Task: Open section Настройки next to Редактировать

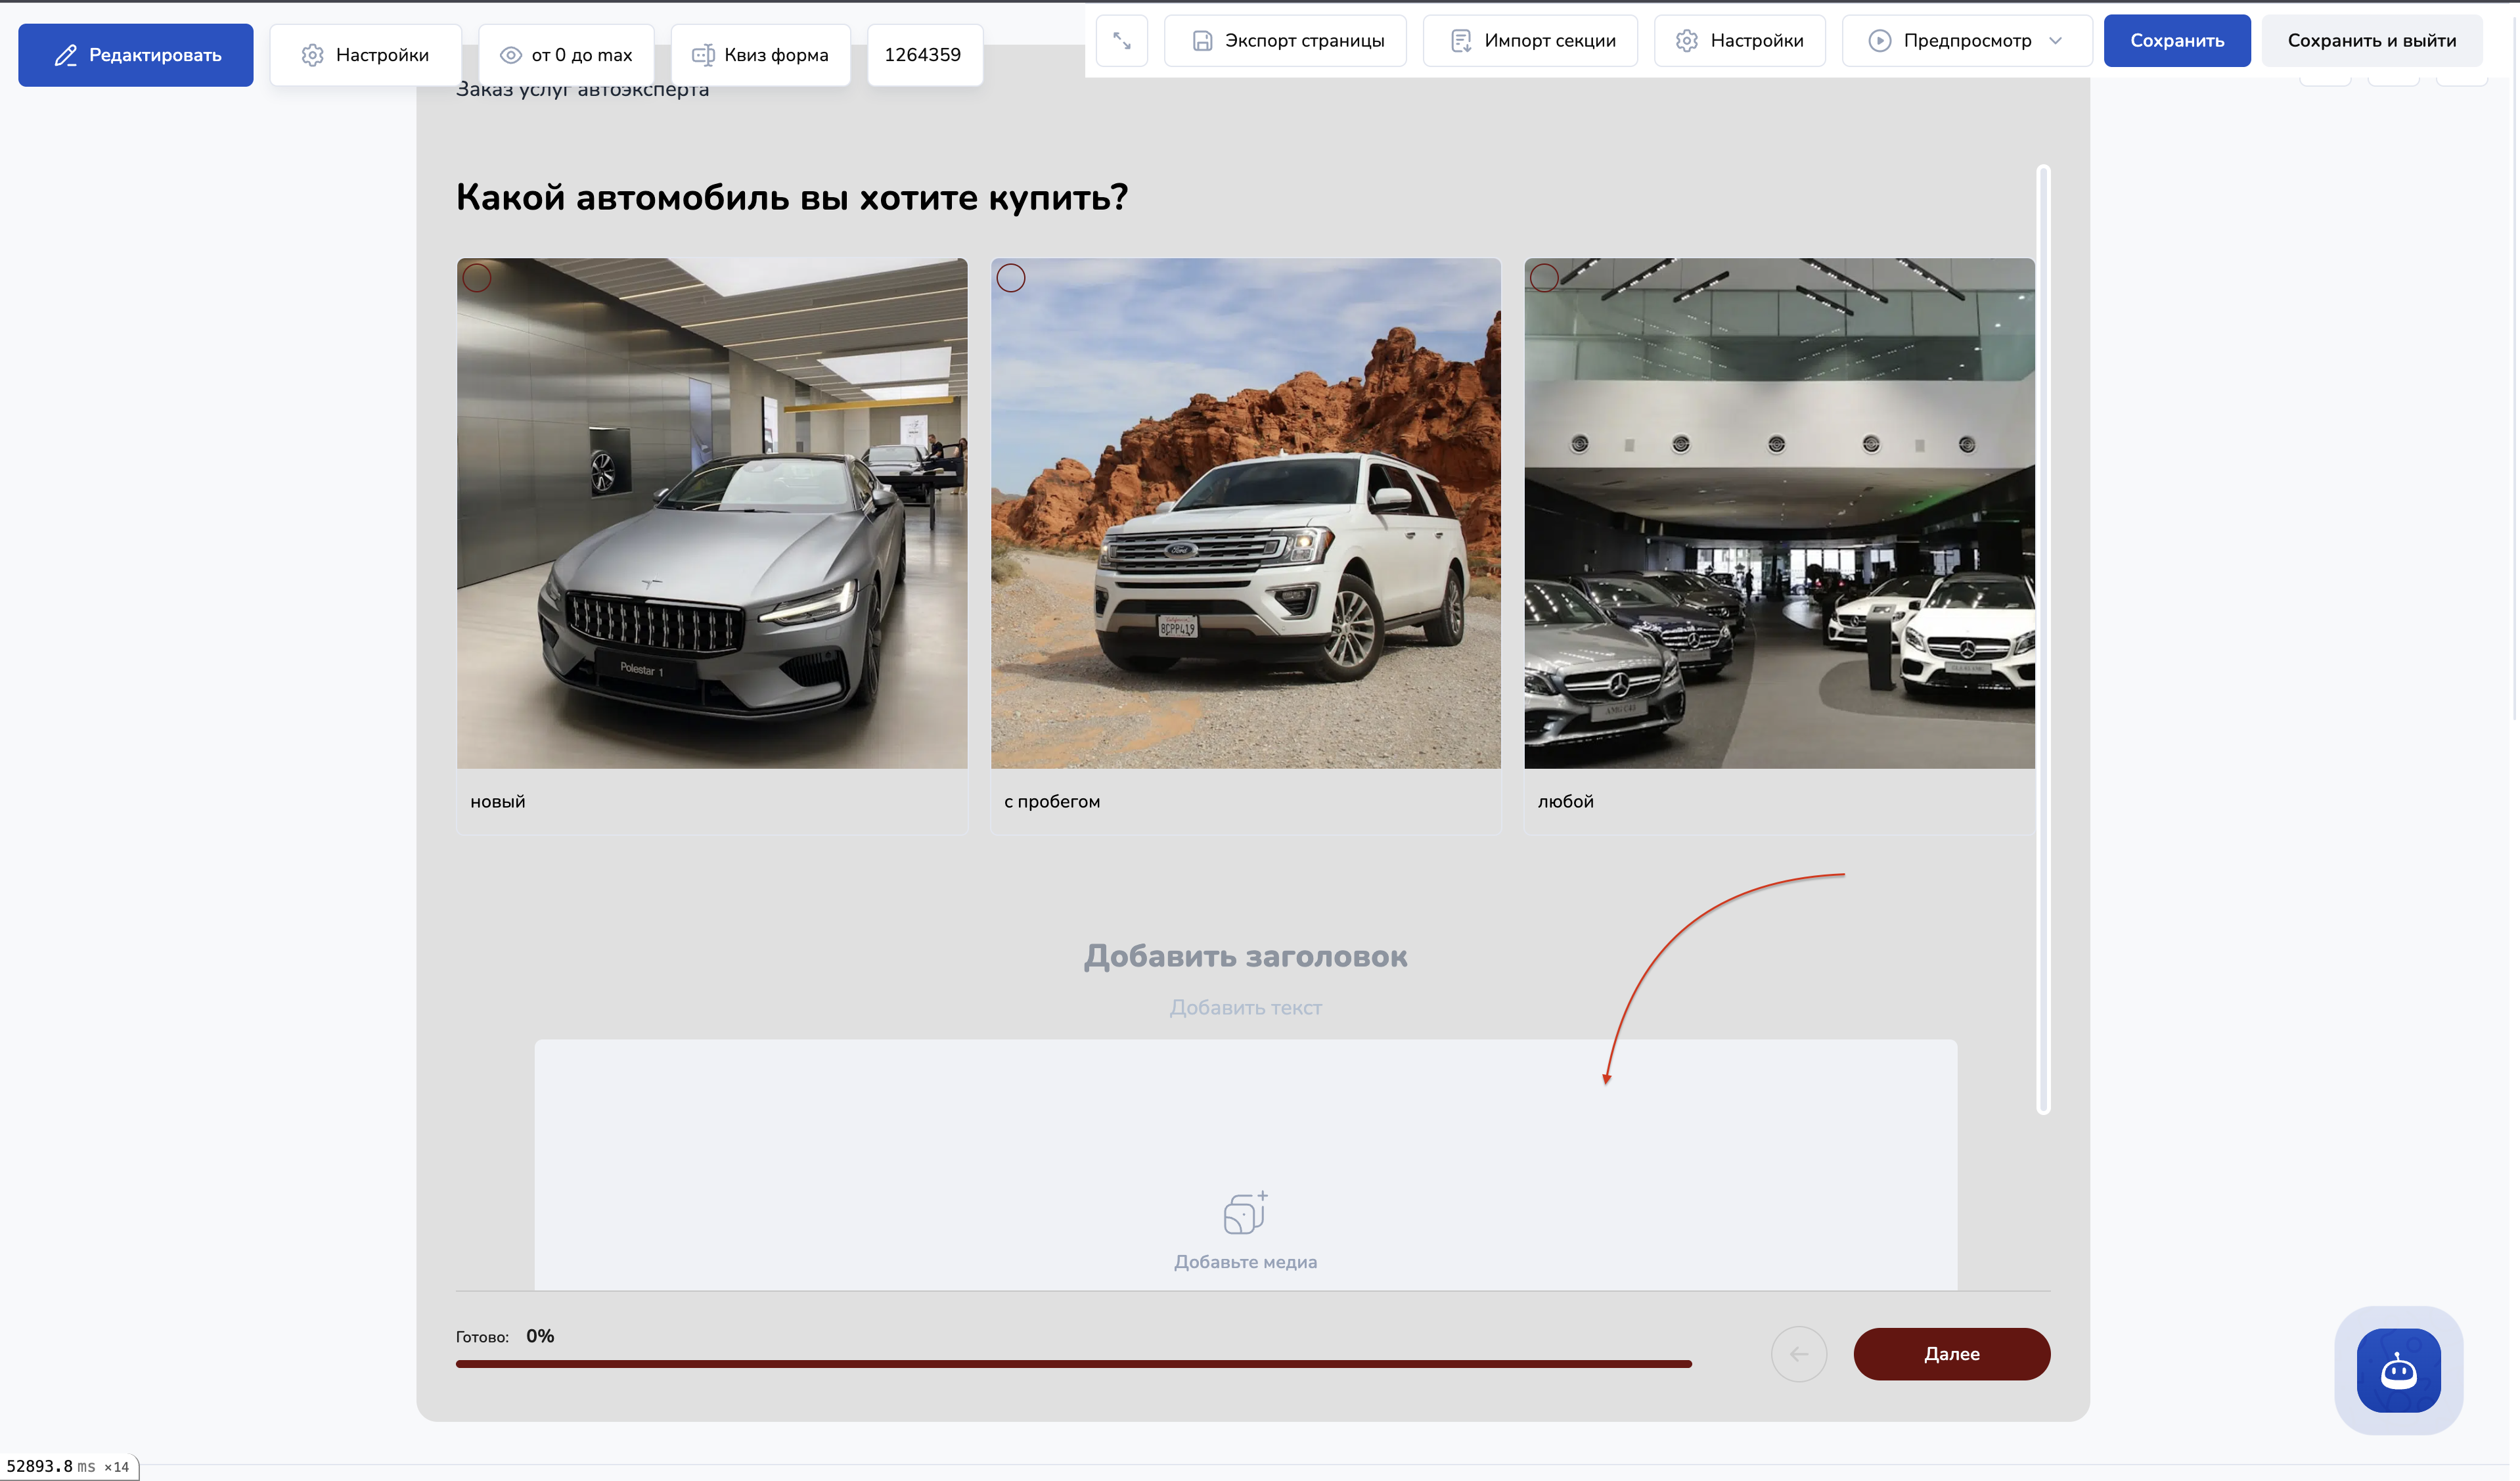Action: click(365, 55)
